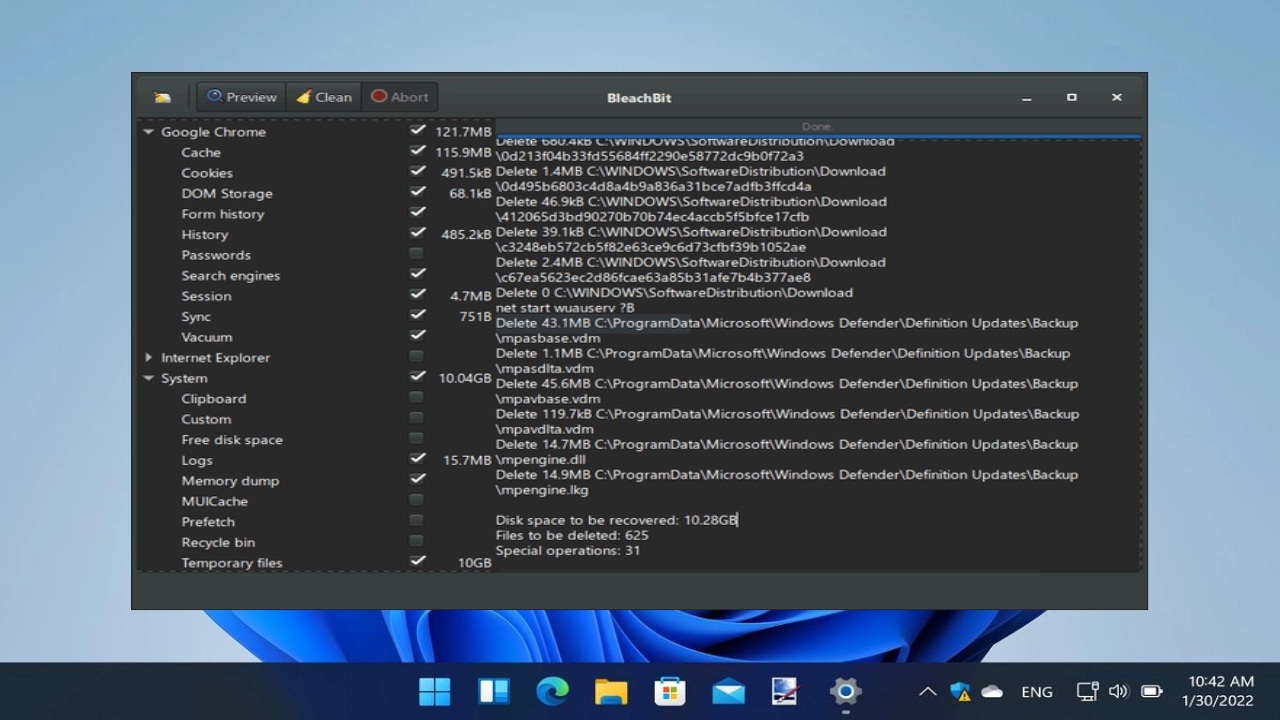Select the Cookies item
The image size is (1280, 720).
pyautogui.click(x=207, y=173)
